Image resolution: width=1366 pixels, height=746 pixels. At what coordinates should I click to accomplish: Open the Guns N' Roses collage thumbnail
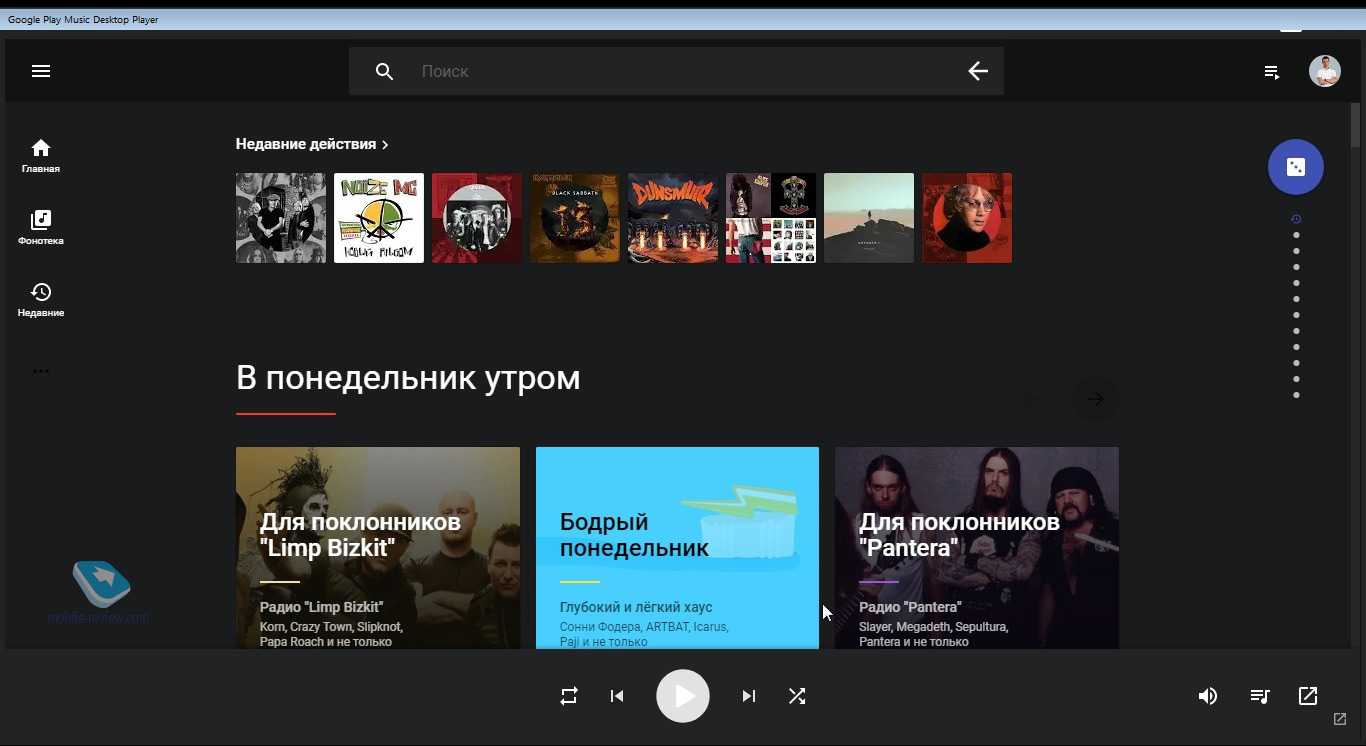pos(771,218)
